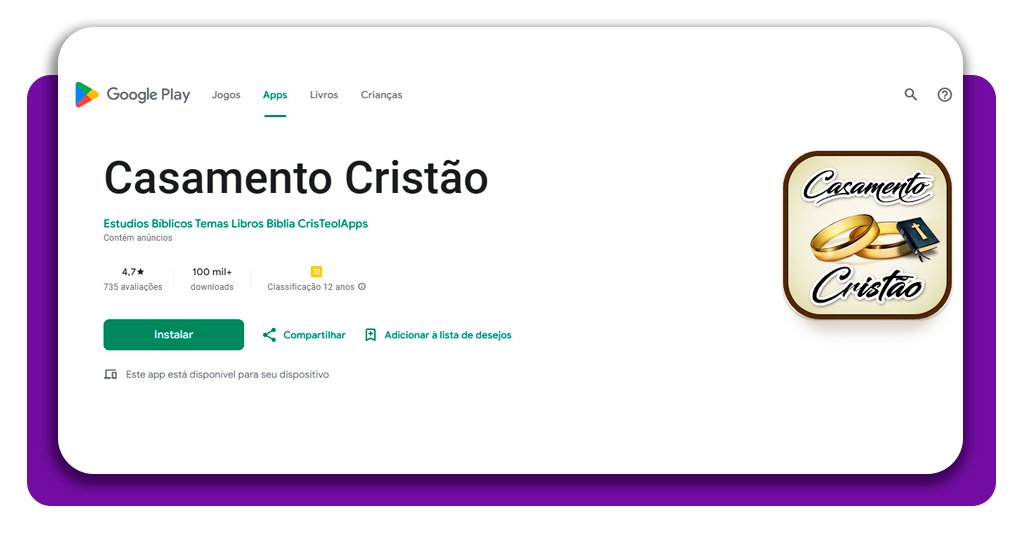Click the 100 mil+ downloads stat
The width and height of the screenshot is (1024, 536).
point(212,272)
